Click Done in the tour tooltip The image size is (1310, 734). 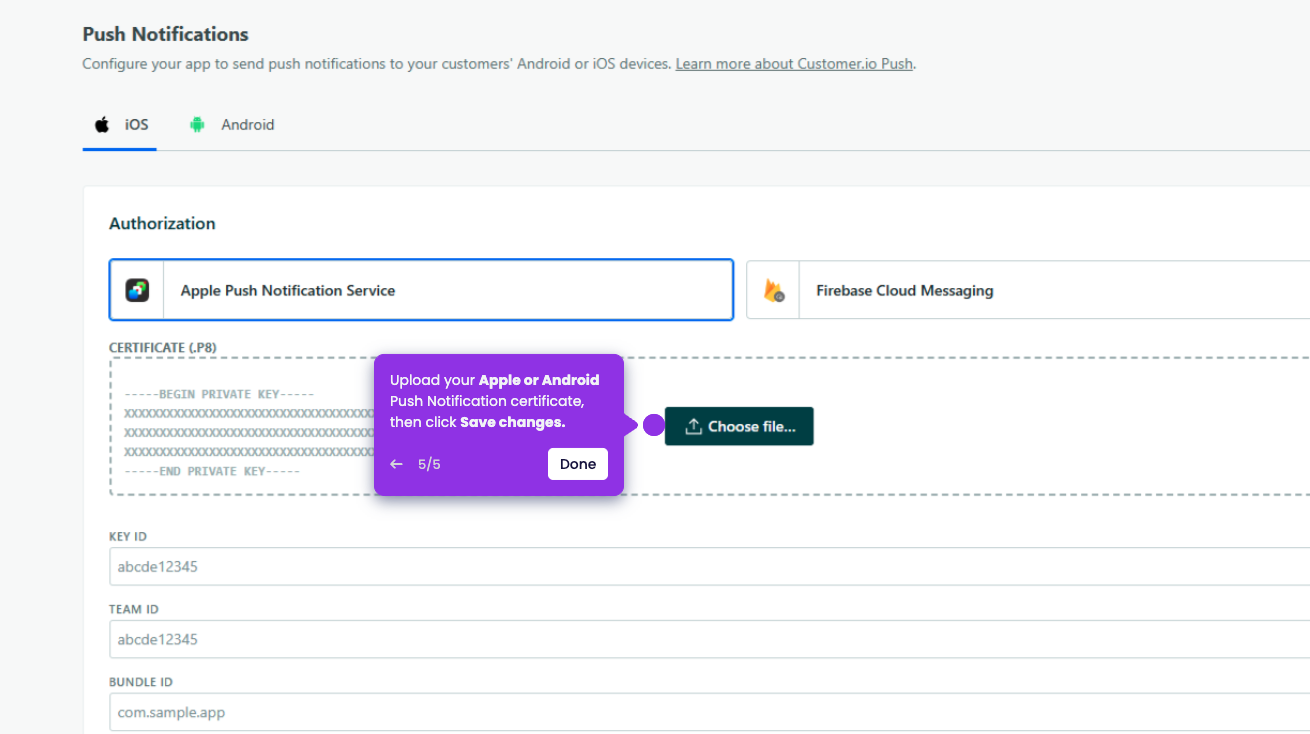[x=578, y=464]
